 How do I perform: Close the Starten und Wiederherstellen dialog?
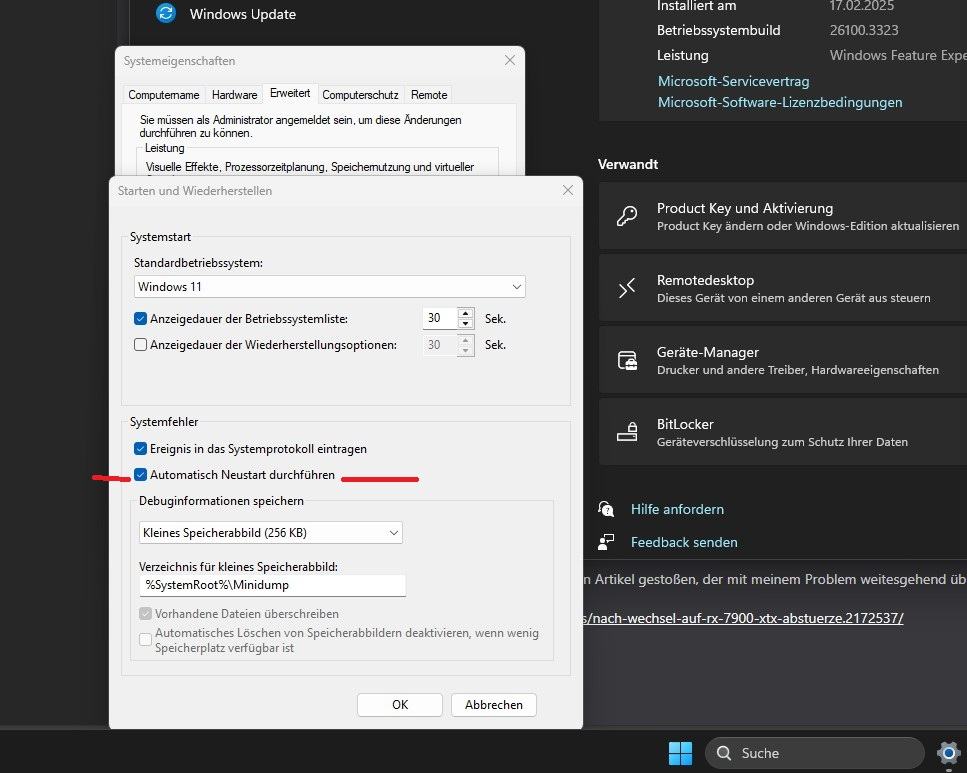click(567, 190)
